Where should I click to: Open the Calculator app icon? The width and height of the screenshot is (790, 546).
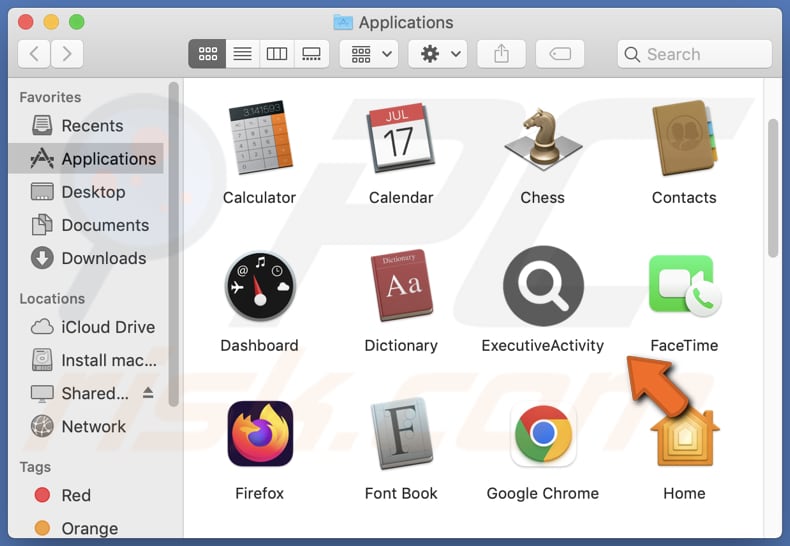(x=260, y=137)
